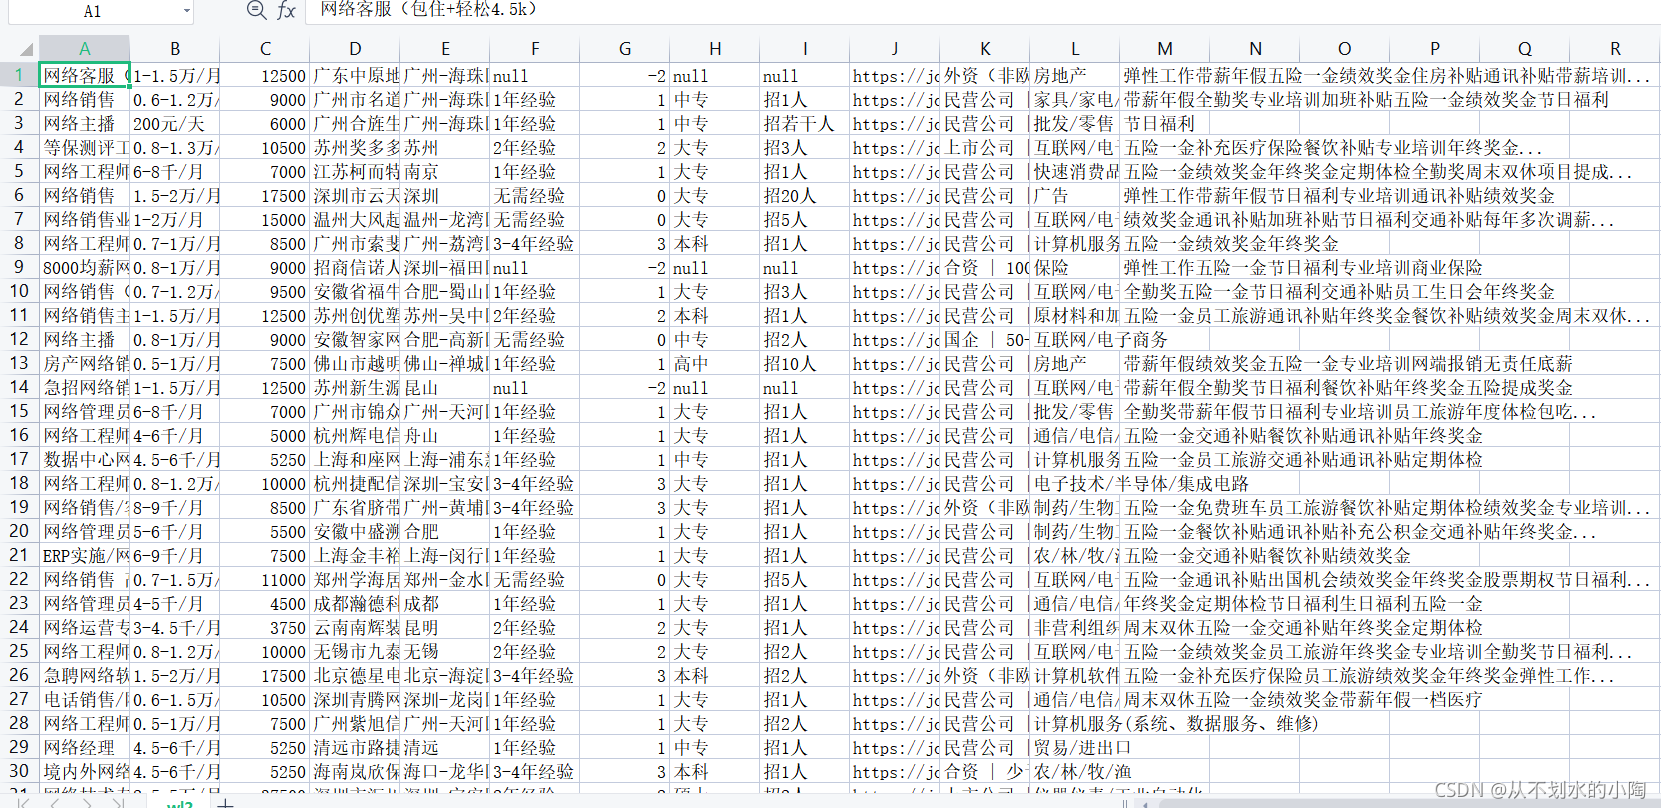Click the 成都 city cell

pyautogui.click(x=445, y=603)
